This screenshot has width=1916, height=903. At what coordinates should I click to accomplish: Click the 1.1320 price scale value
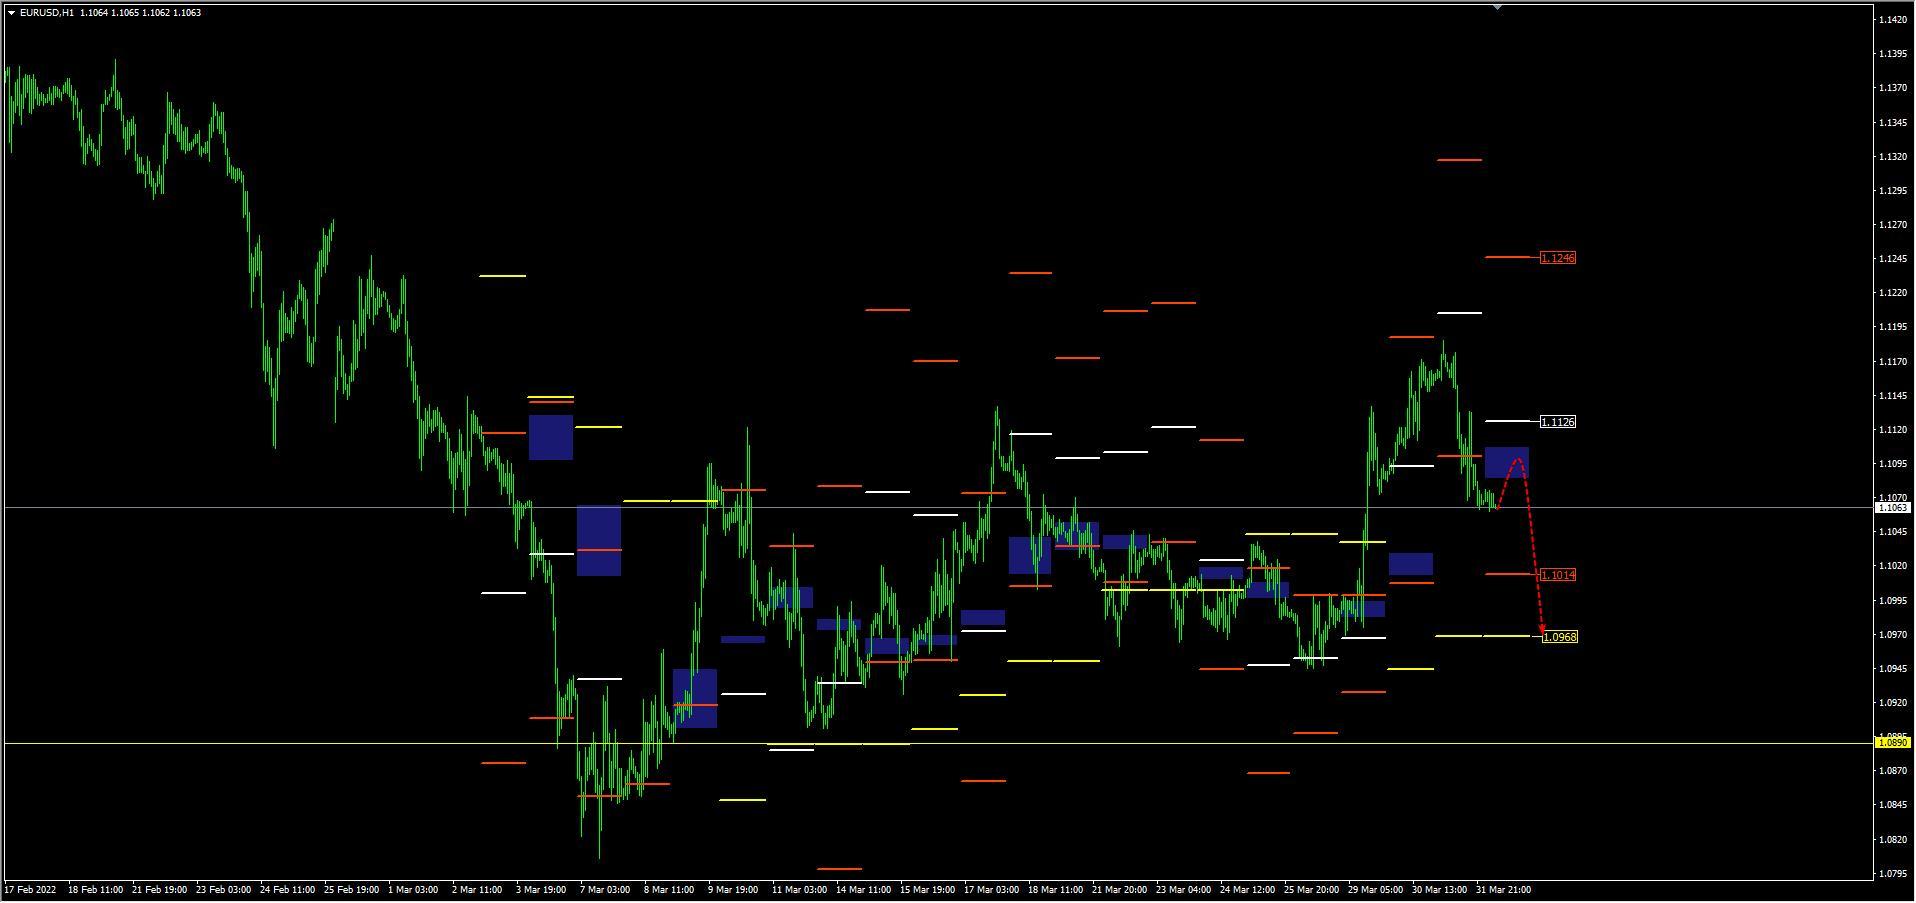[1892, 157]
